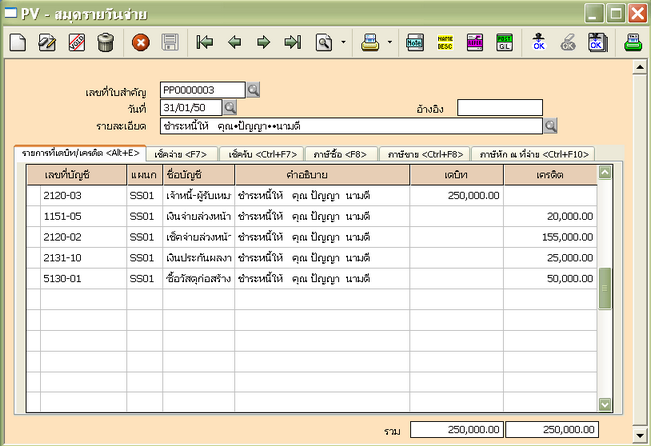Viewport: 651px width, 446px height.
Task: Click the New document toolbar icon
Action: pyautogui.click(x=18, y=42)
